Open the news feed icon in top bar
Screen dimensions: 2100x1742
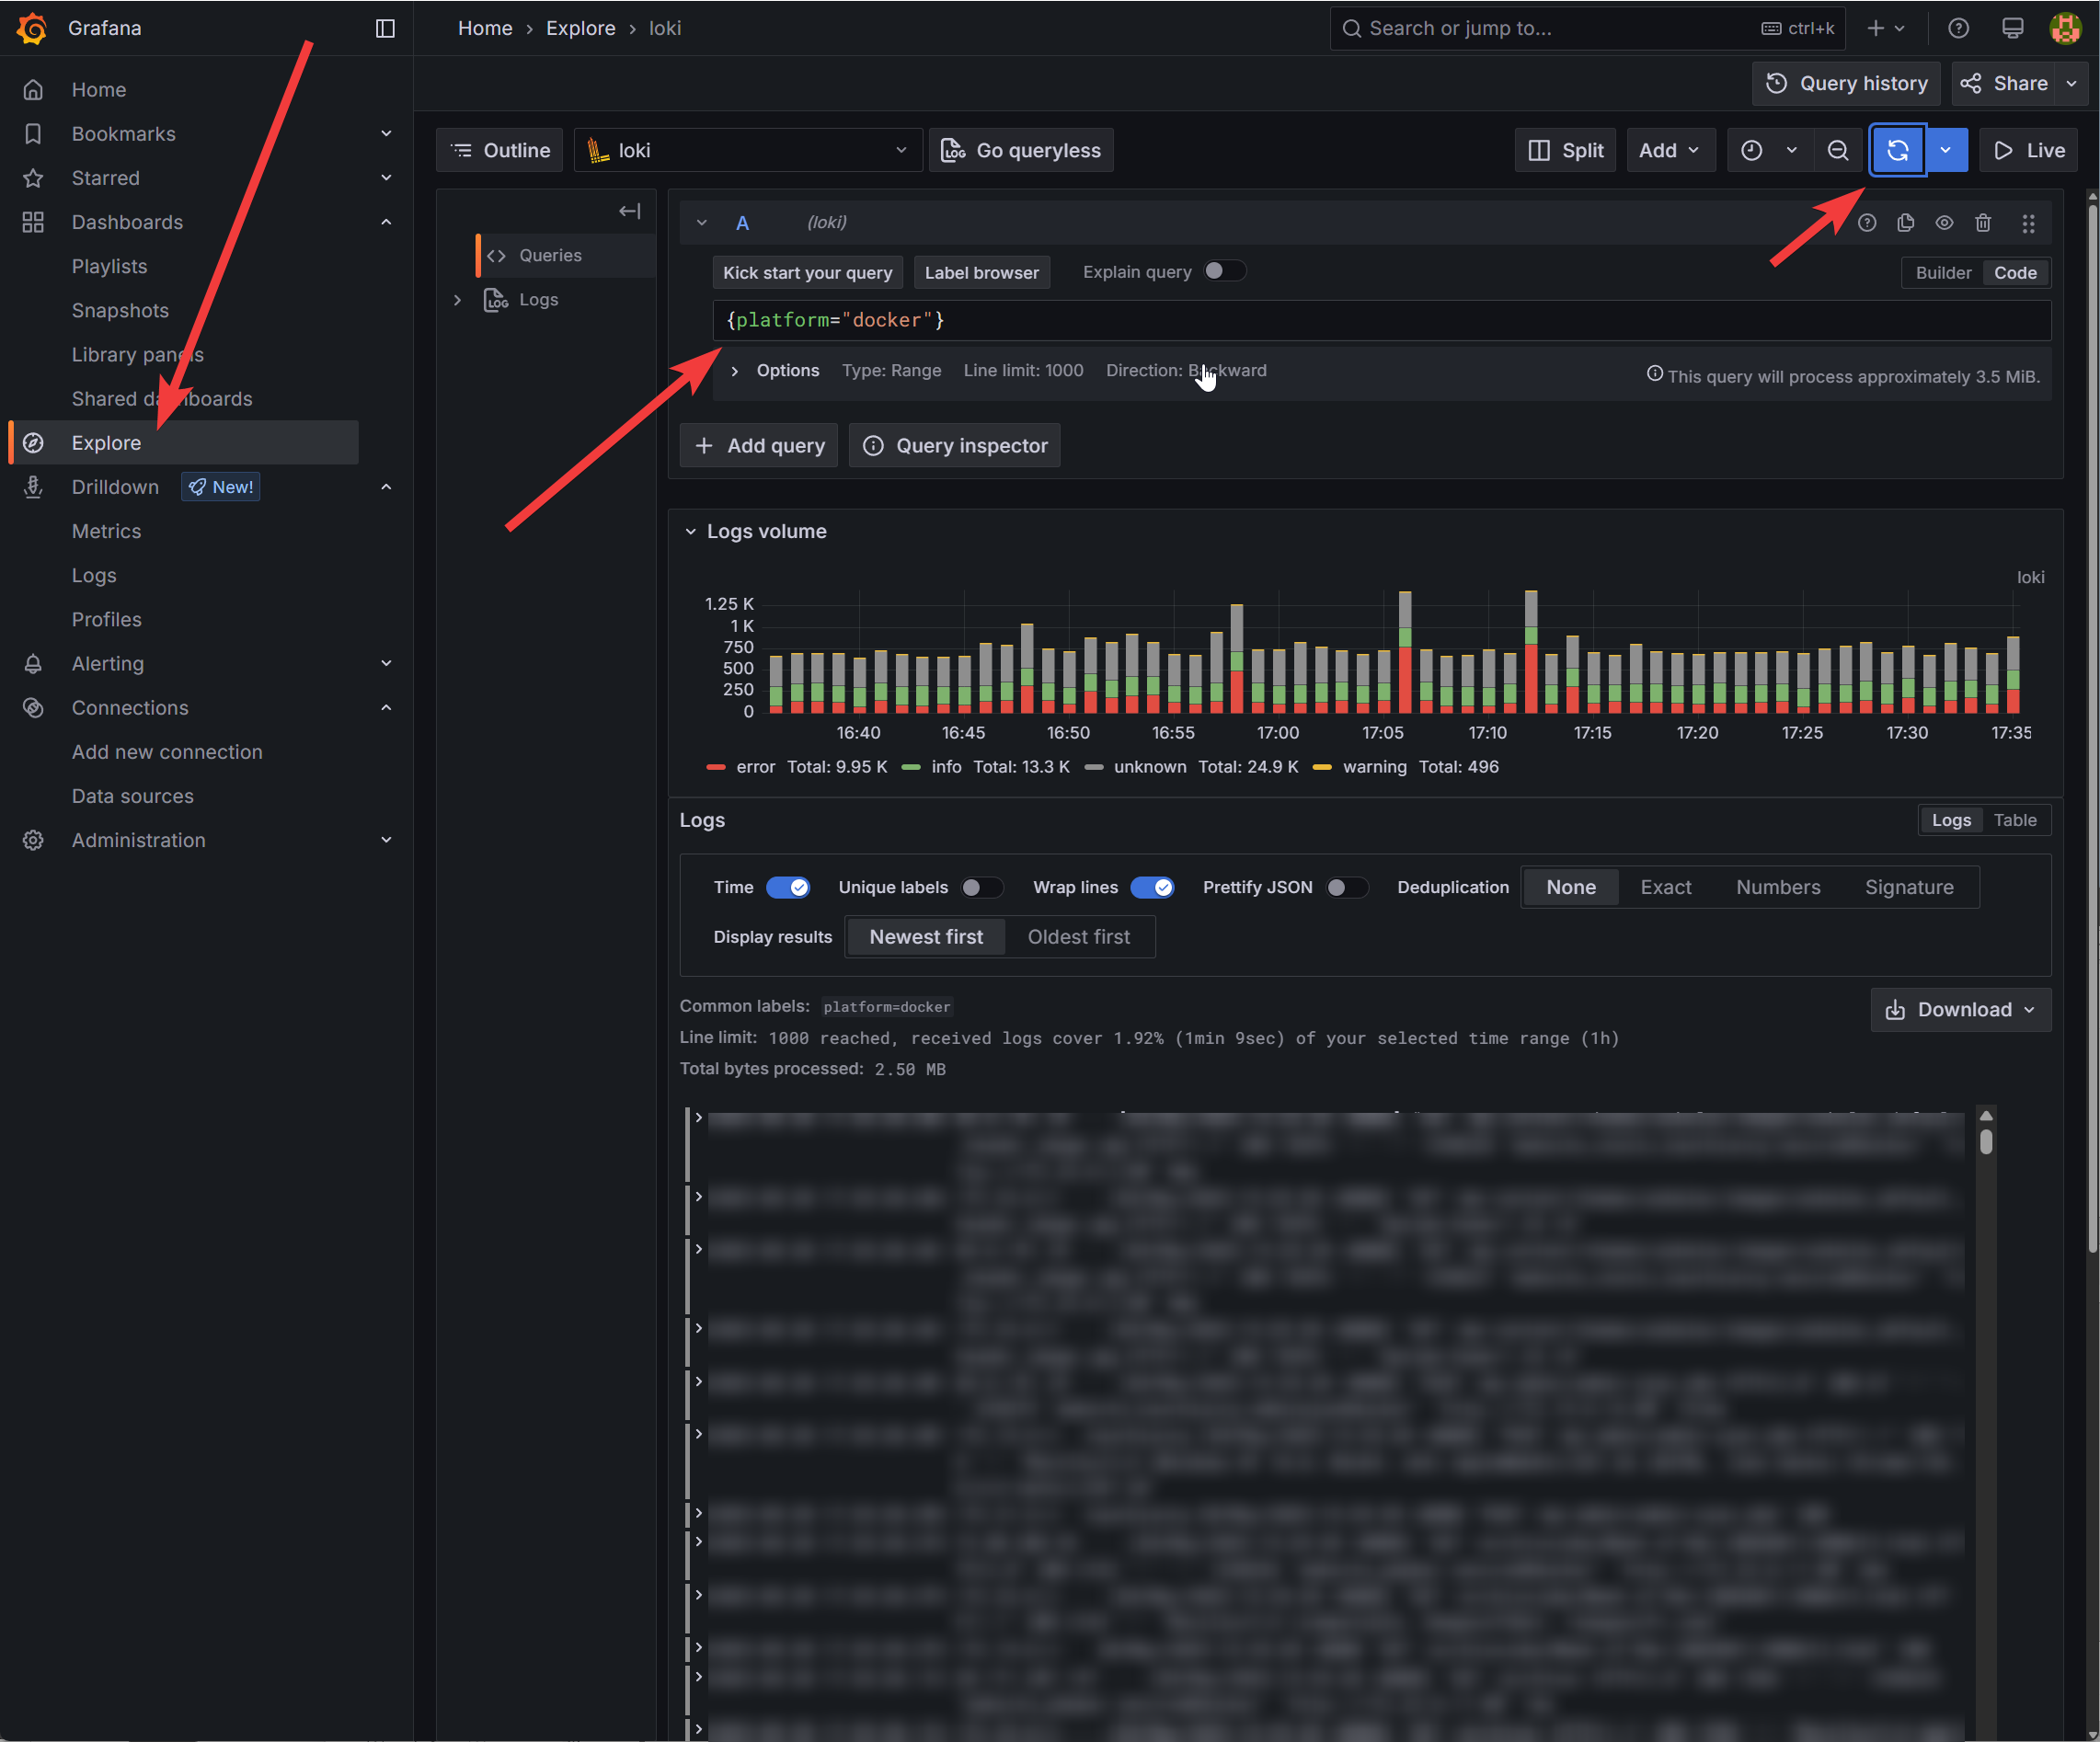pyautogui.click(x=2012, y=28)
